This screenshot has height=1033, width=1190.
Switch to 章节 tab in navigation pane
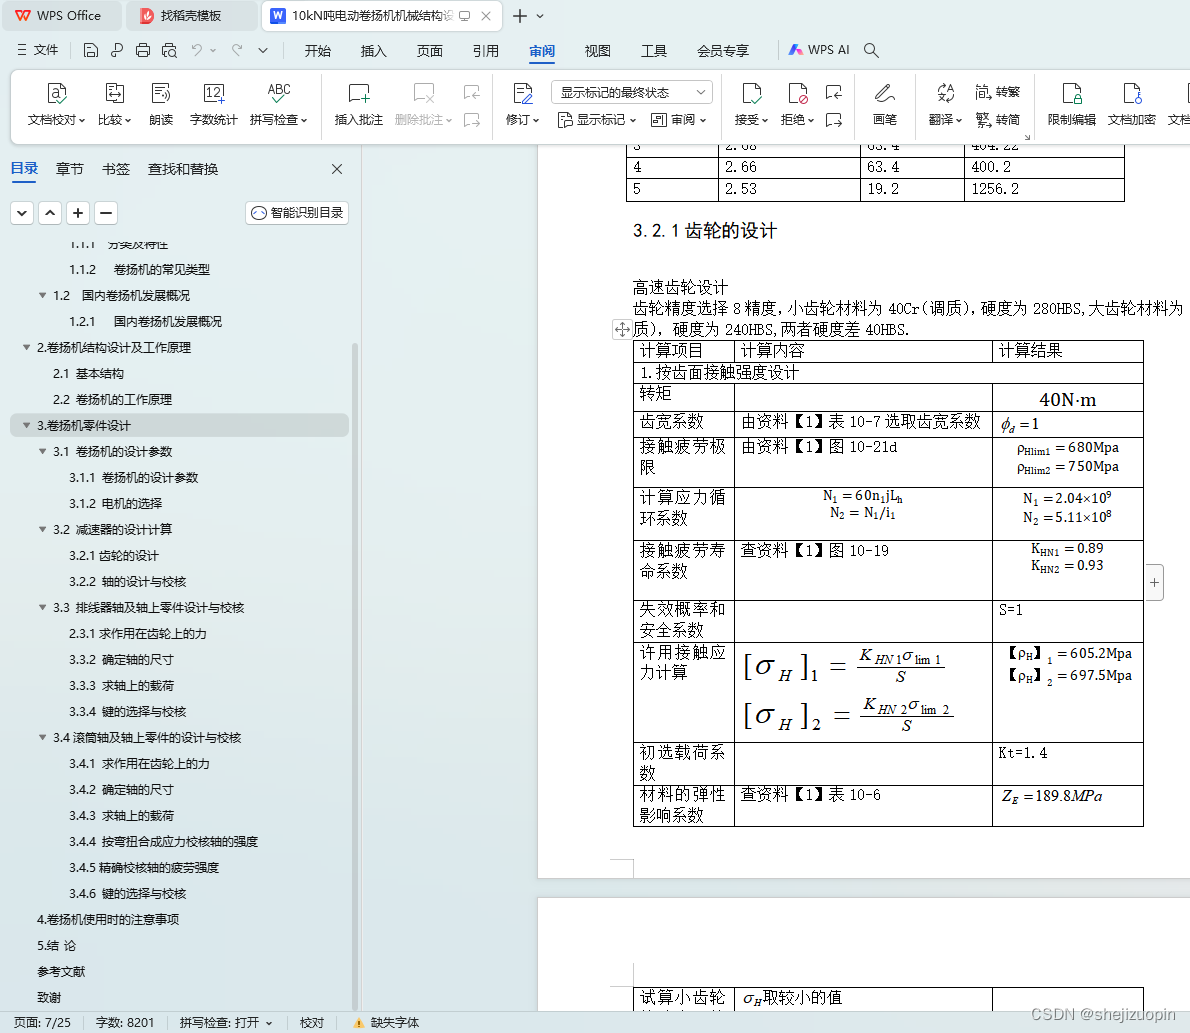(70, 168)
